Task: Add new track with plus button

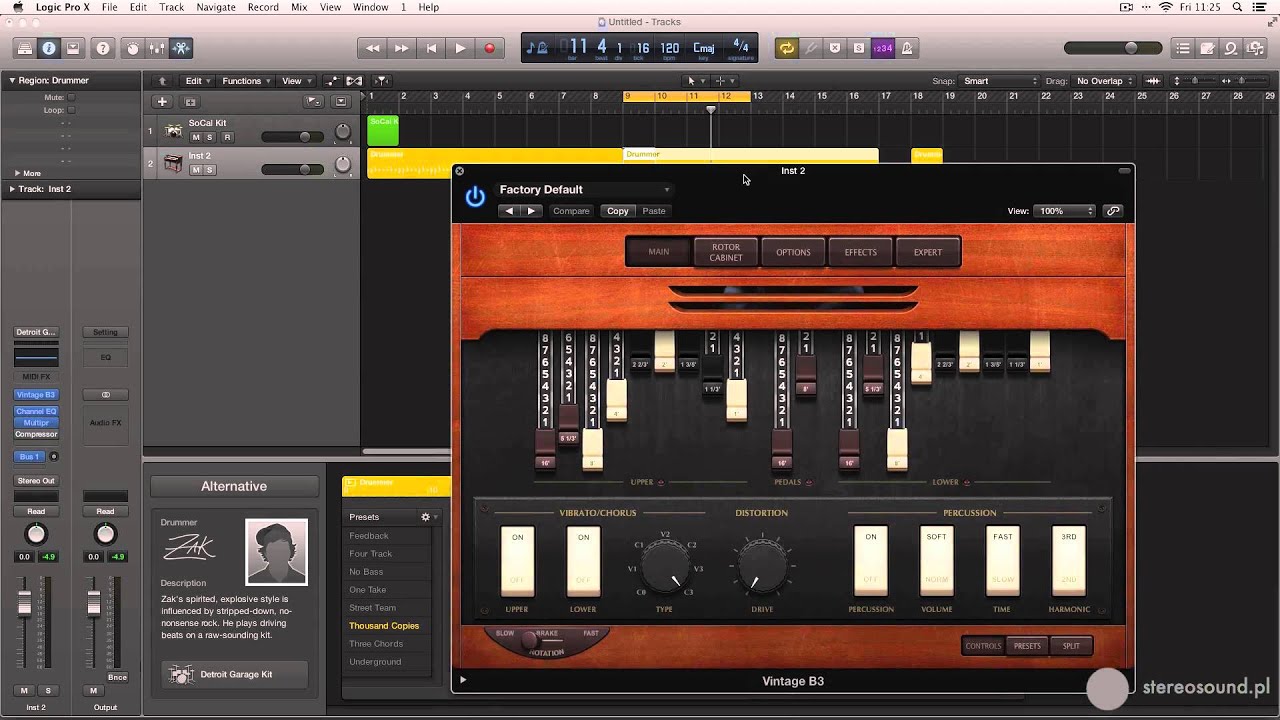Action: coord(161,101)
